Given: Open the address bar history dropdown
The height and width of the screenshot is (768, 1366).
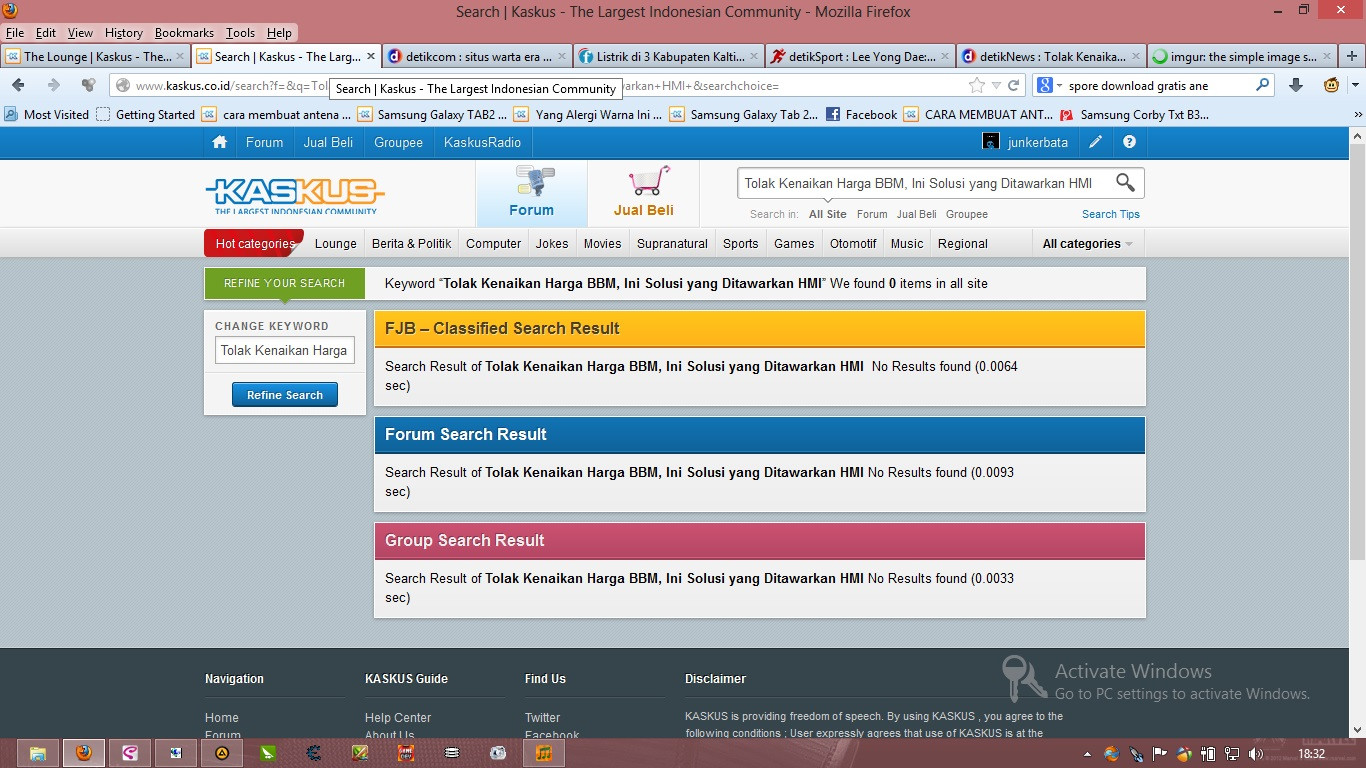Looking at the screenshot, I should tap(995, 86).
